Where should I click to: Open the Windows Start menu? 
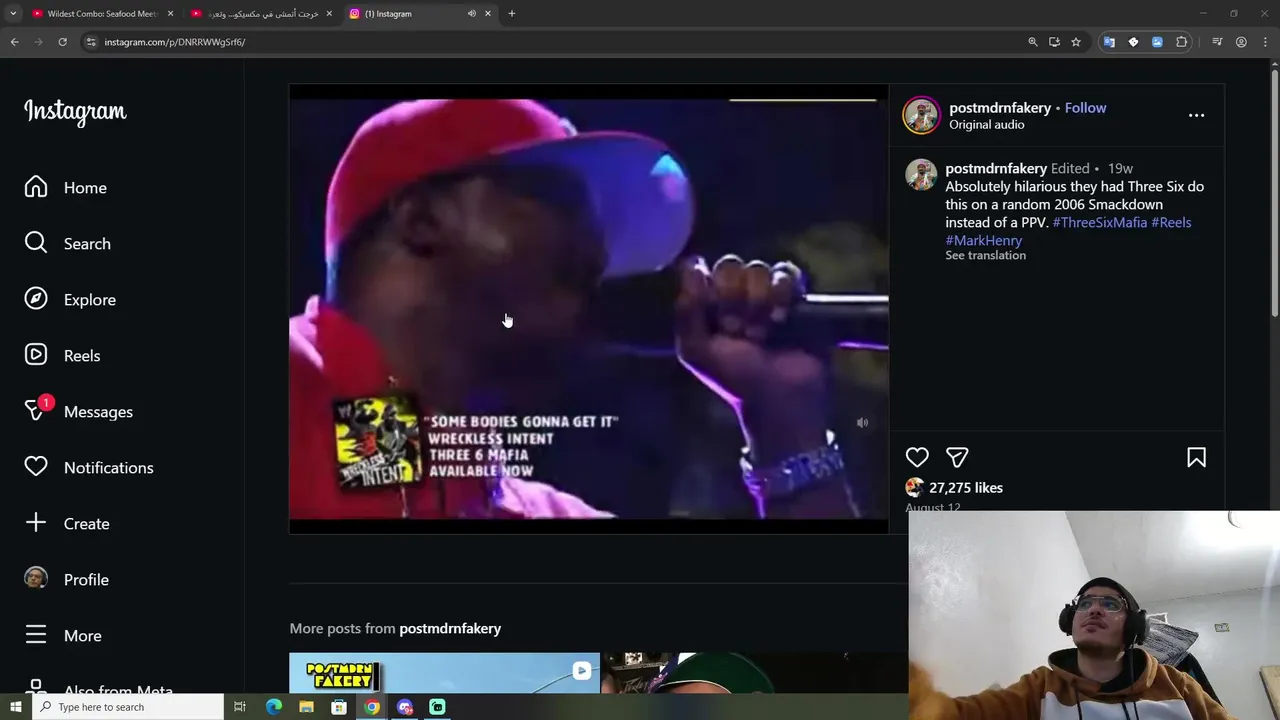(x=15, y=707)
